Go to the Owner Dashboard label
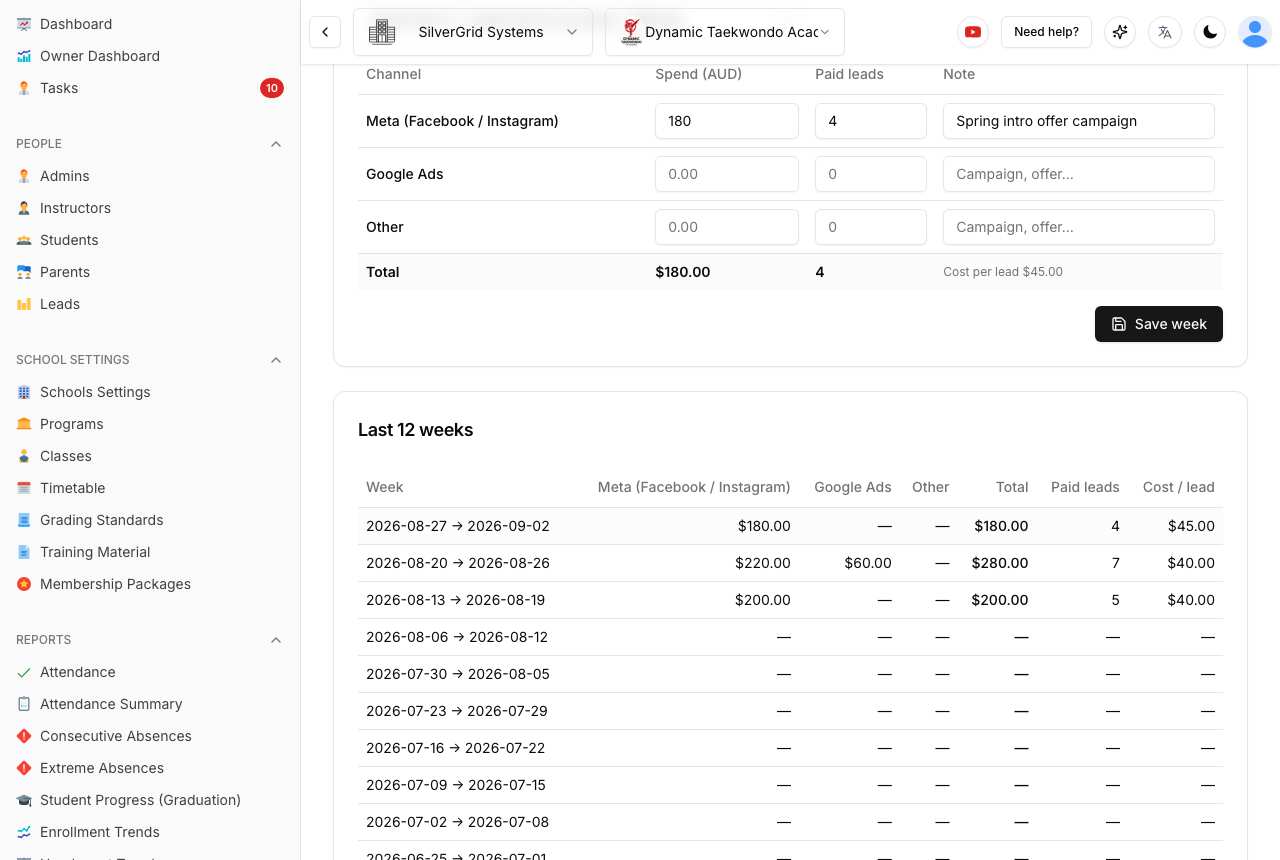Viewport: 1280px width, 860px height. point(100,56)
